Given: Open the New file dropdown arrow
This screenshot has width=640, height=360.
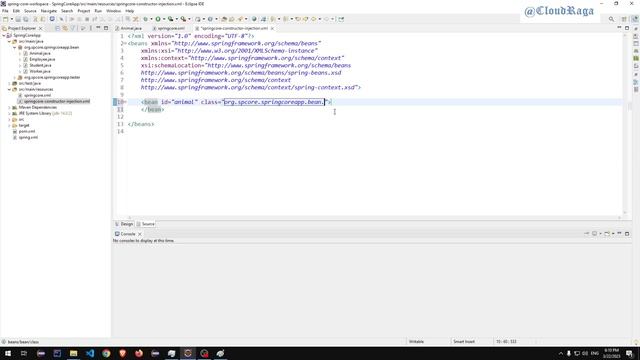Looking at the screenshot, I should point(11,19).
